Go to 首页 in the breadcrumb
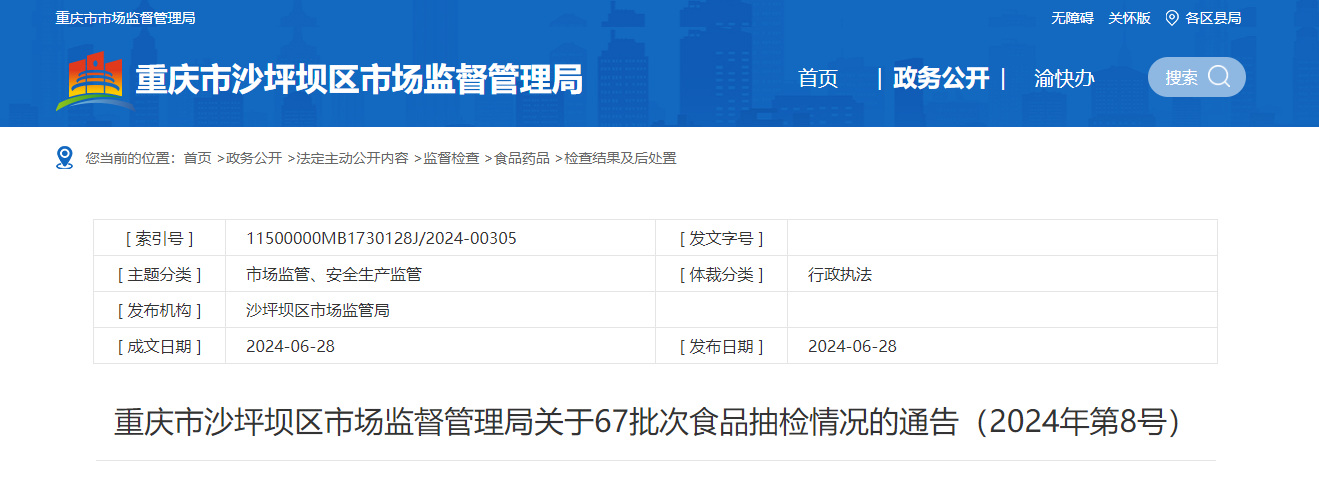The image size is (1319, 485). coord(197,158)
